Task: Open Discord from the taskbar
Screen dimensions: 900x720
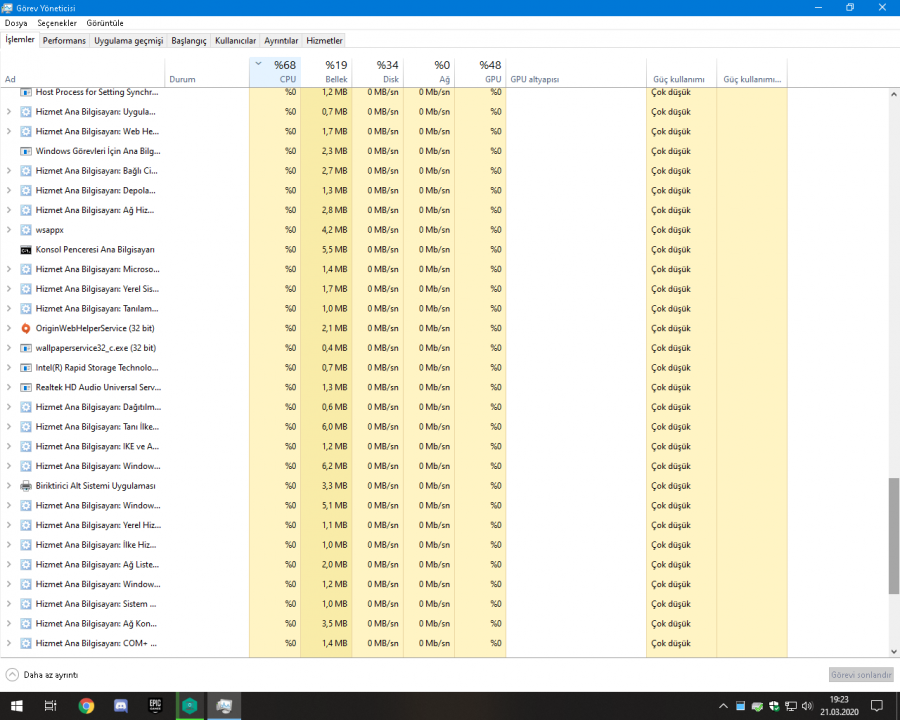Action: (x=121, y=706)
